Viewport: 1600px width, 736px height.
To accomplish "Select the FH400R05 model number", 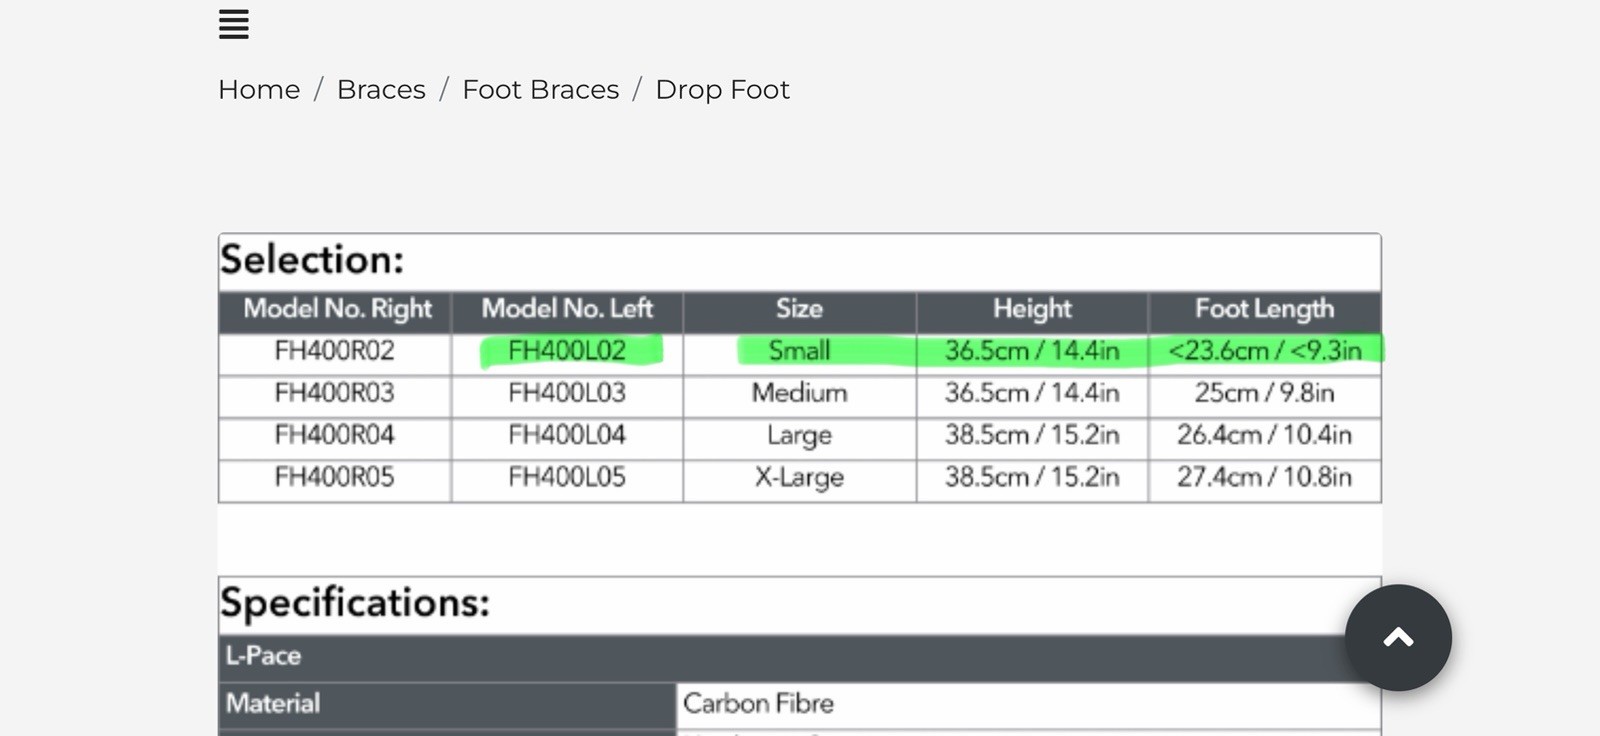I will click(x=334, y=477).
